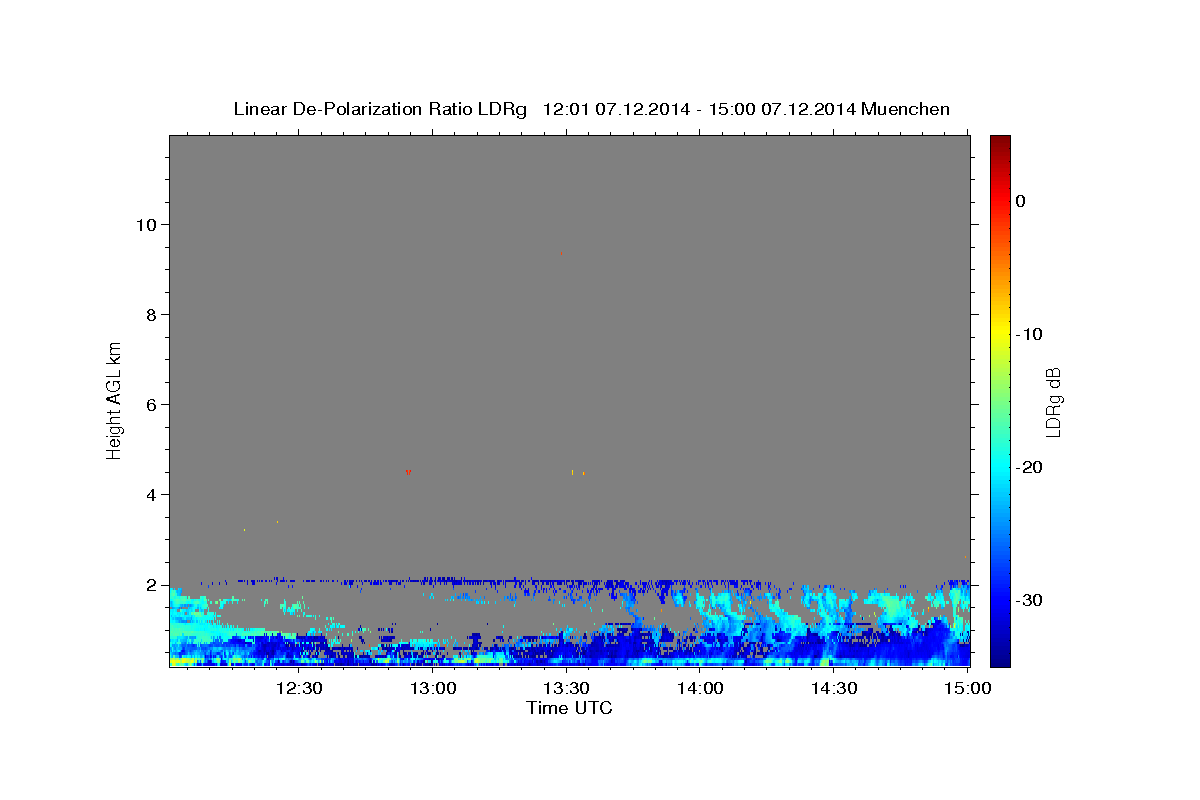The image size is (1200, 800).
Task: Click the red data speck near 4.5 km
Action: [x=408, y=471]
